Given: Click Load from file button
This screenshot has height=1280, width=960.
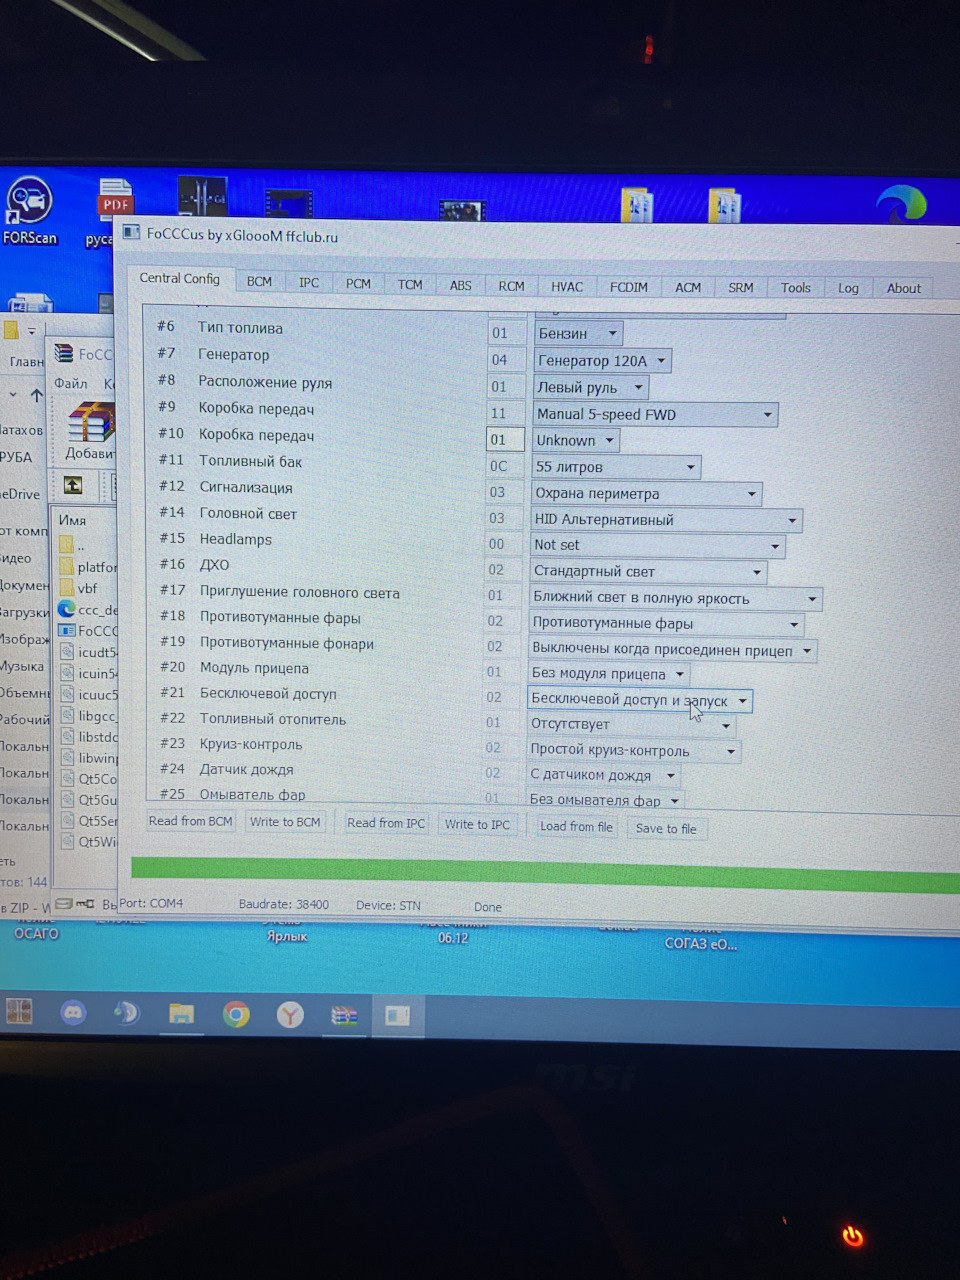Looking at the screenshot, I should point(576,826).
